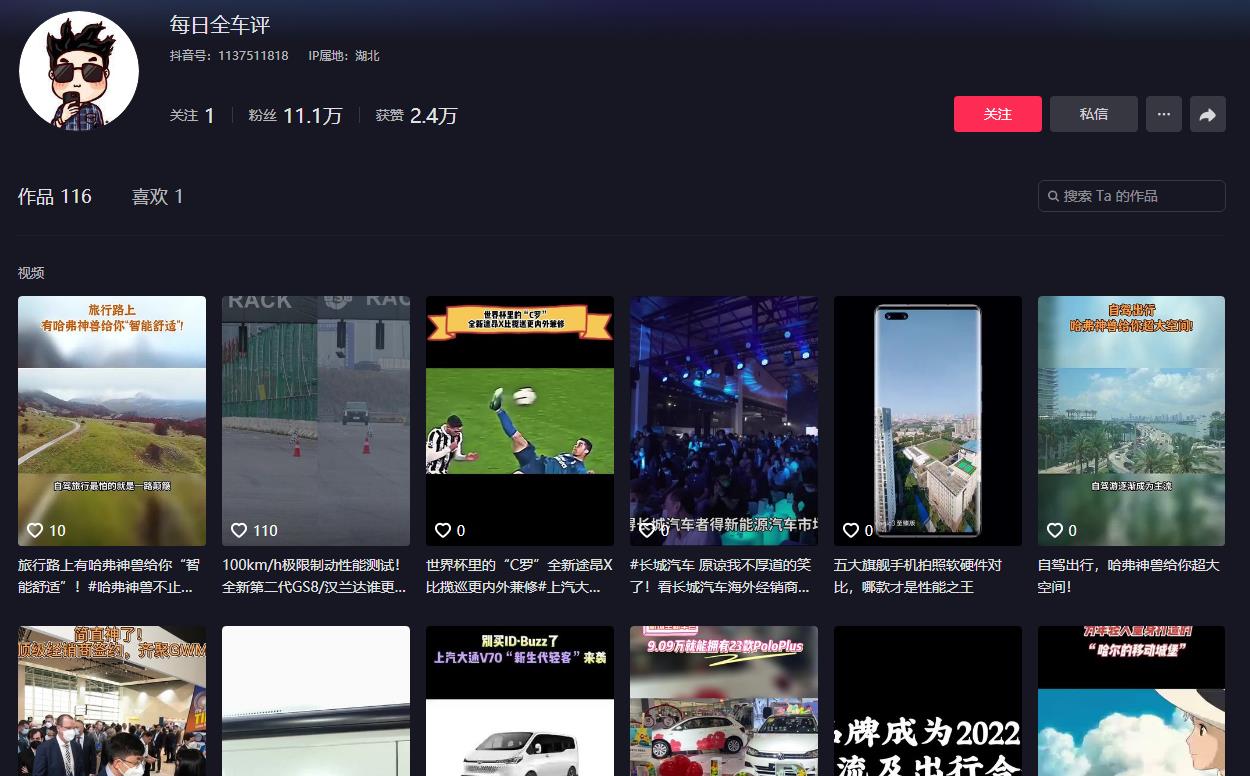Click the 抖音号：1137511818 text
Screen dimensions: 1250x776
click(x=229, y=56)
